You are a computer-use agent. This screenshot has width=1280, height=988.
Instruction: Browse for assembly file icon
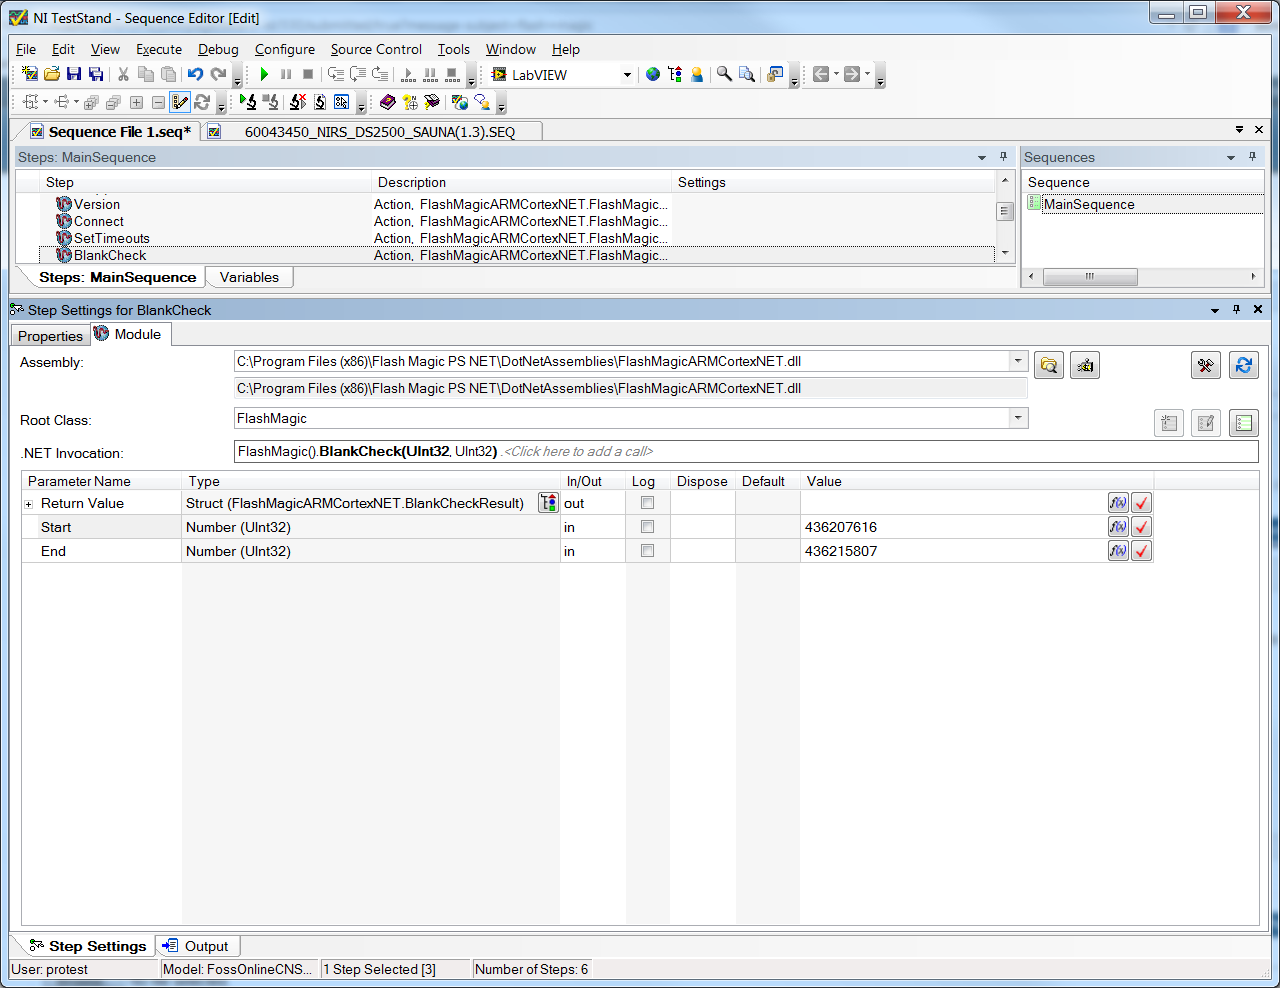[x=1048, y=365]
